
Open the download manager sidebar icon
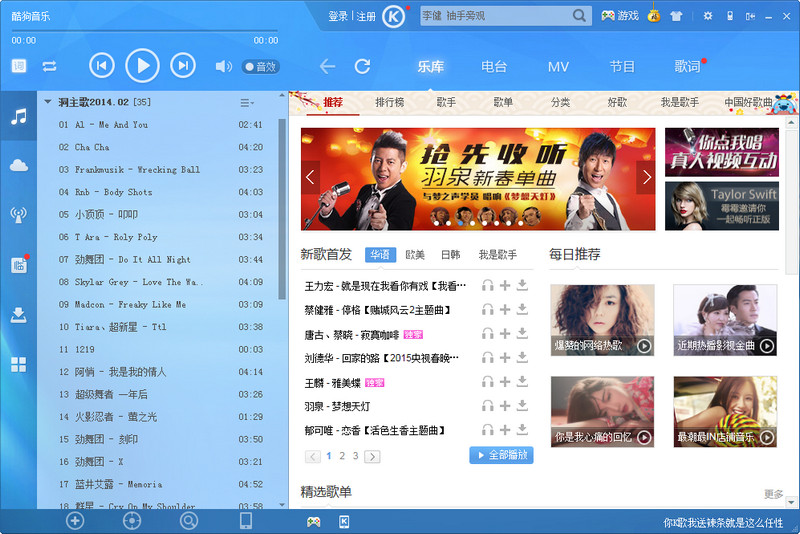tap(18, 315)
